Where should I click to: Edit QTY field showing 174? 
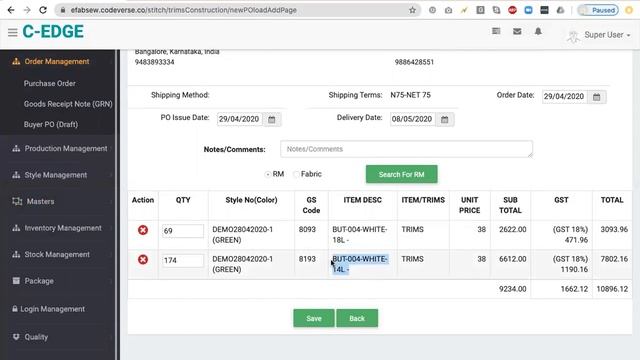[182, 260]
